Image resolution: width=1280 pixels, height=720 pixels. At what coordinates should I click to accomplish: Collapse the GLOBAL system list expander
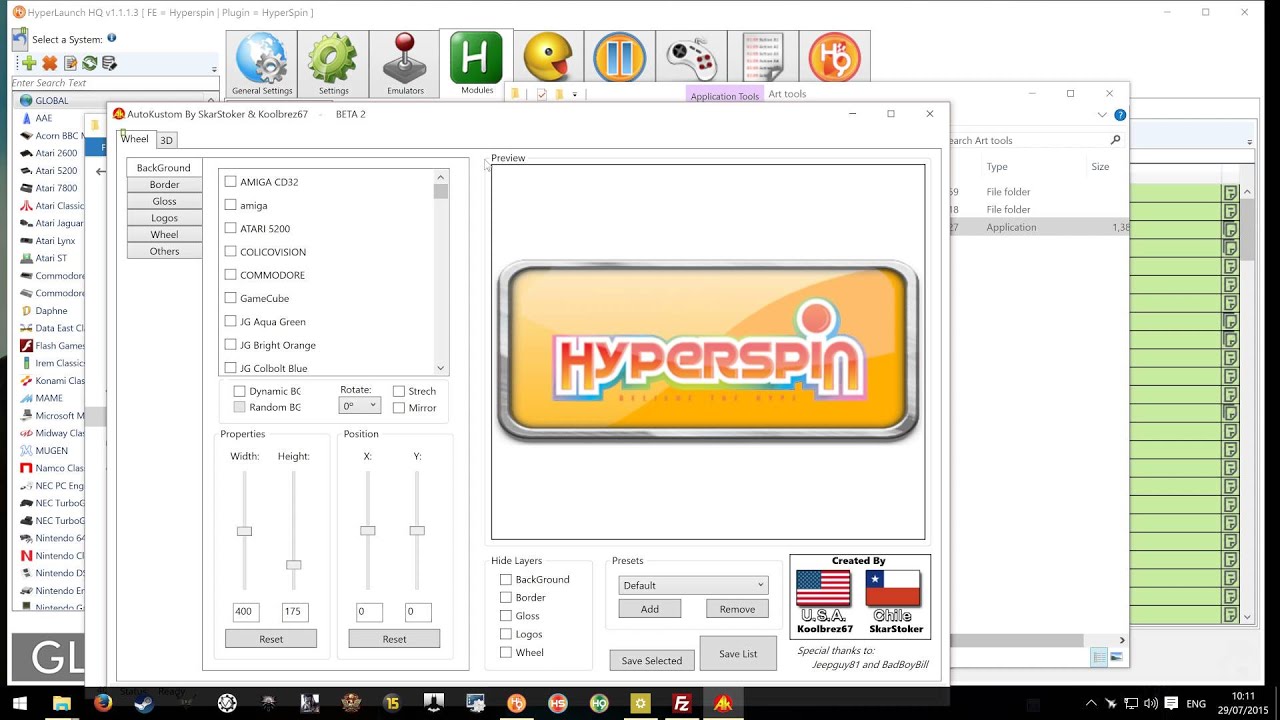(x=211, y=100)
